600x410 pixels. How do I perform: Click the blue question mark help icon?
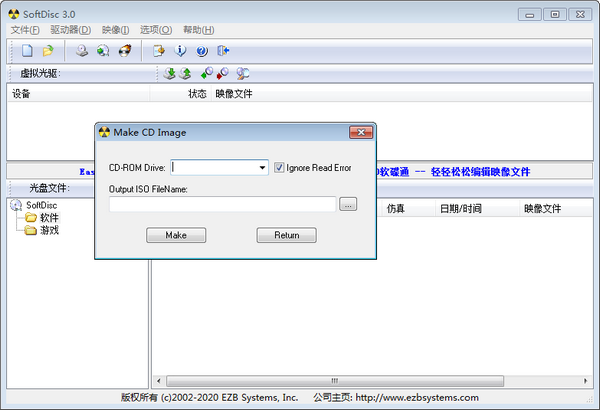pos(202,51)
